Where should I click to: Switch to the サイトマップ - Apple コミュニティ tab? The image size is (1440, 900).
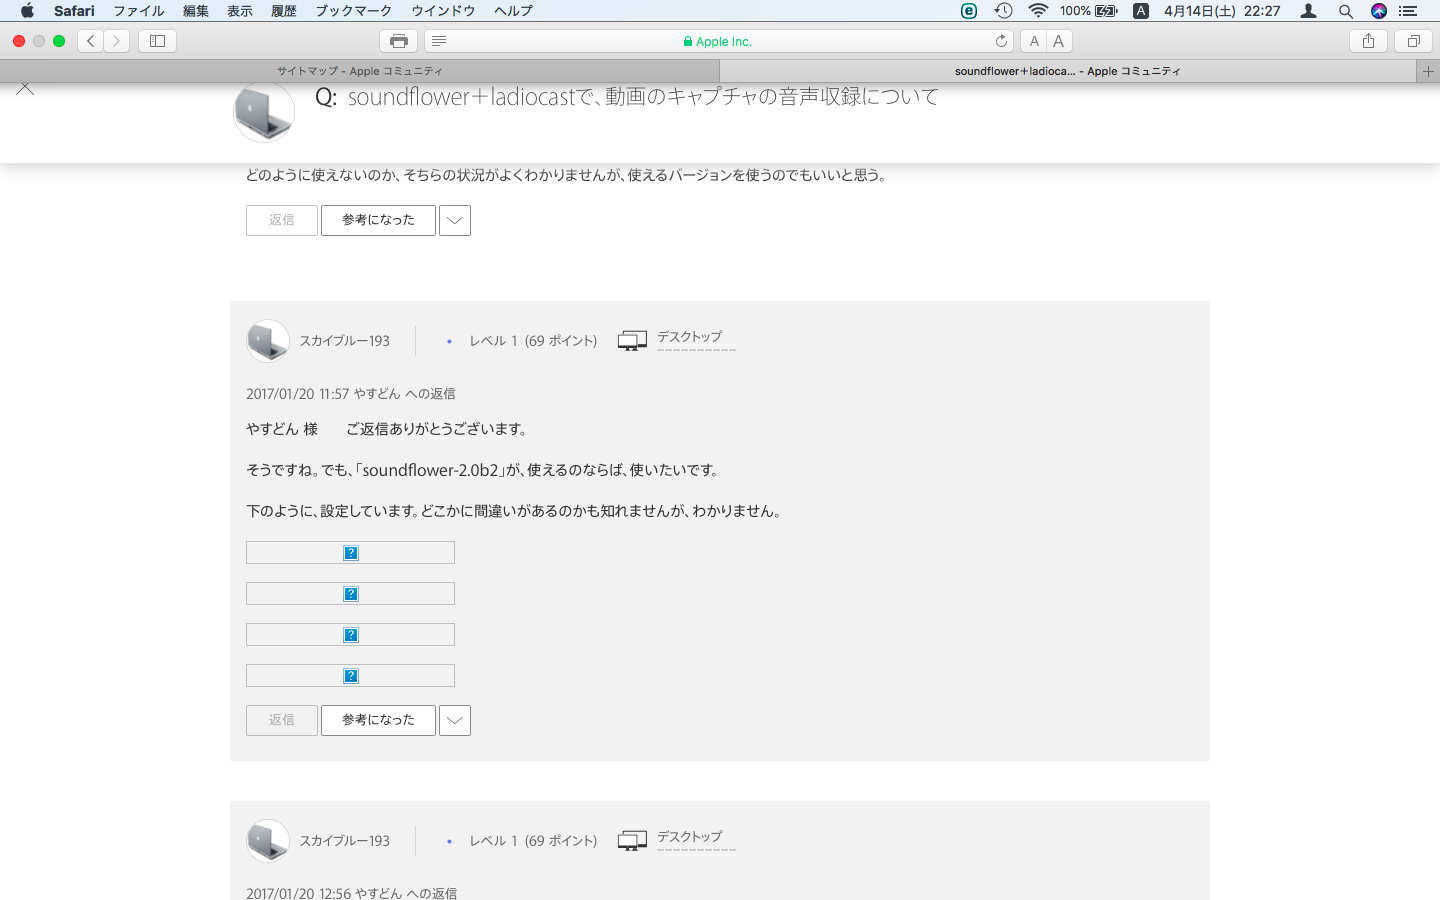[360, 71]
